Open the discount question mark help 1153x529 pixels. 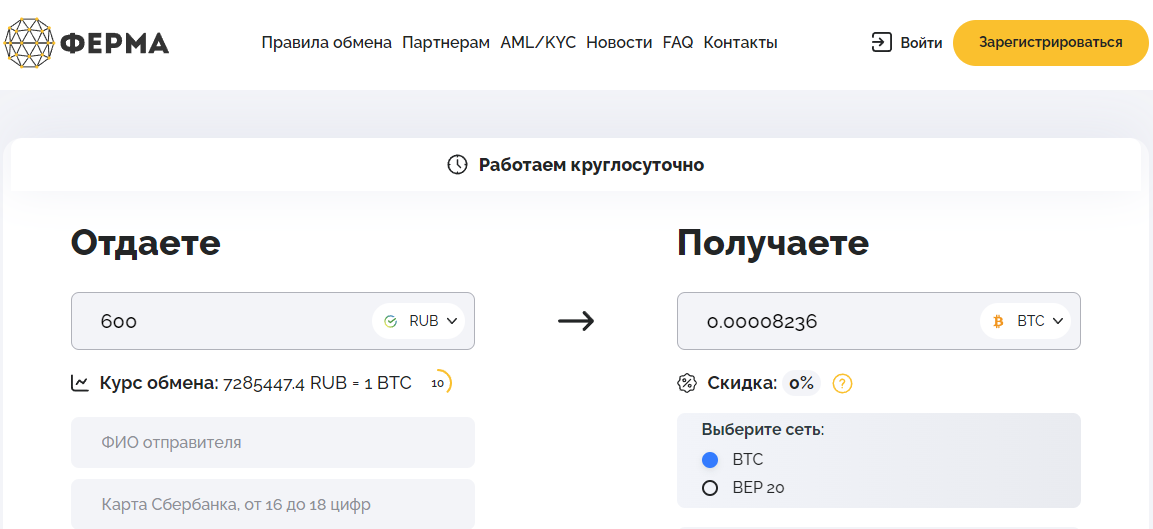842,383
